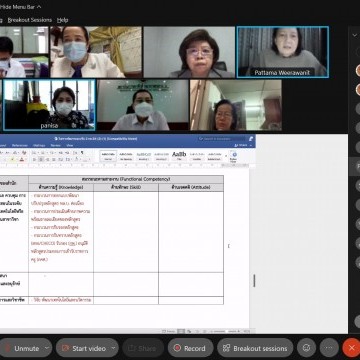The height and width of the screenshot is (360, 360).
Task: Click the Review tab in shared Word ribbon
Action: point(55,145)
